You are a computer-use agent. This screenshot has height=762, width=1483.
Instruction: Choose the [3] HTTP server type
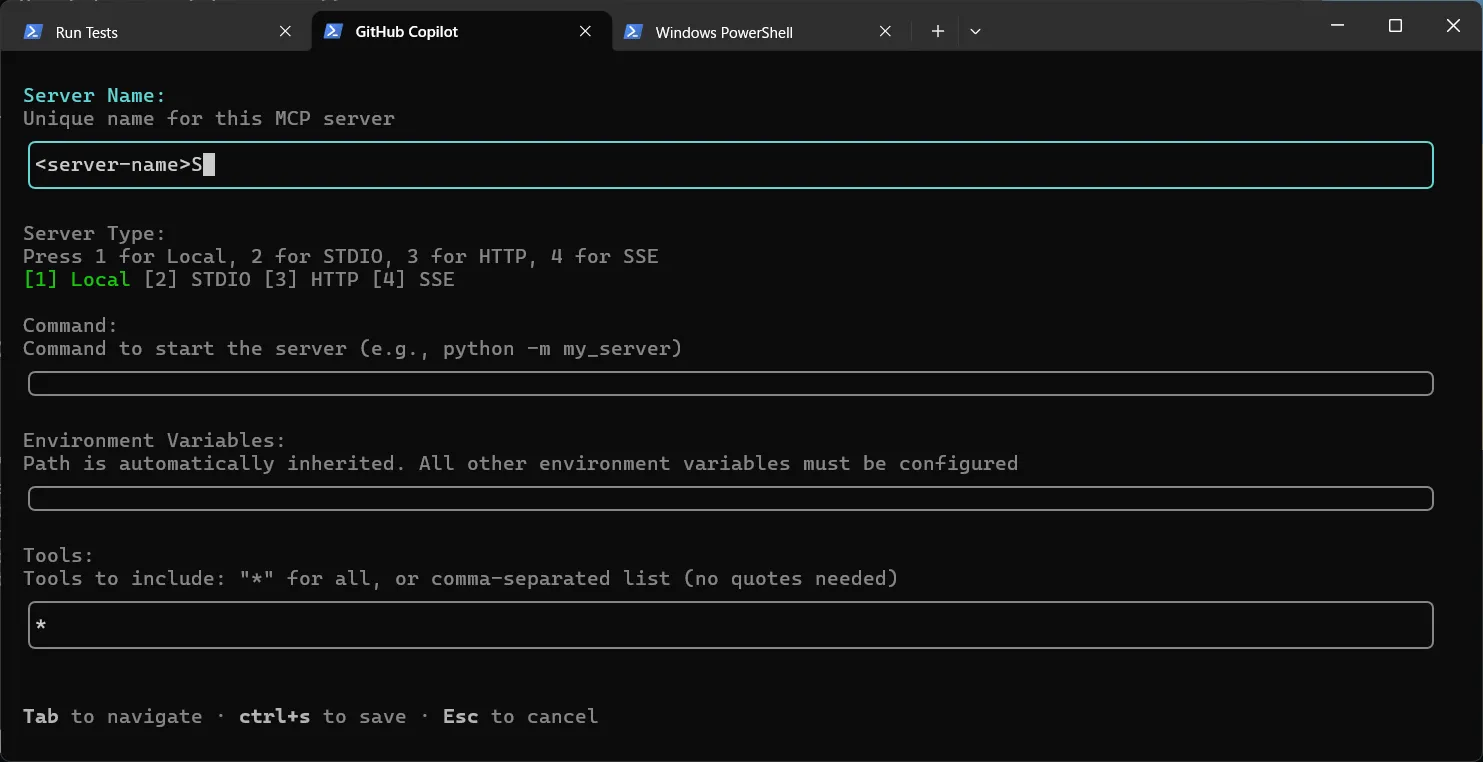311,279
